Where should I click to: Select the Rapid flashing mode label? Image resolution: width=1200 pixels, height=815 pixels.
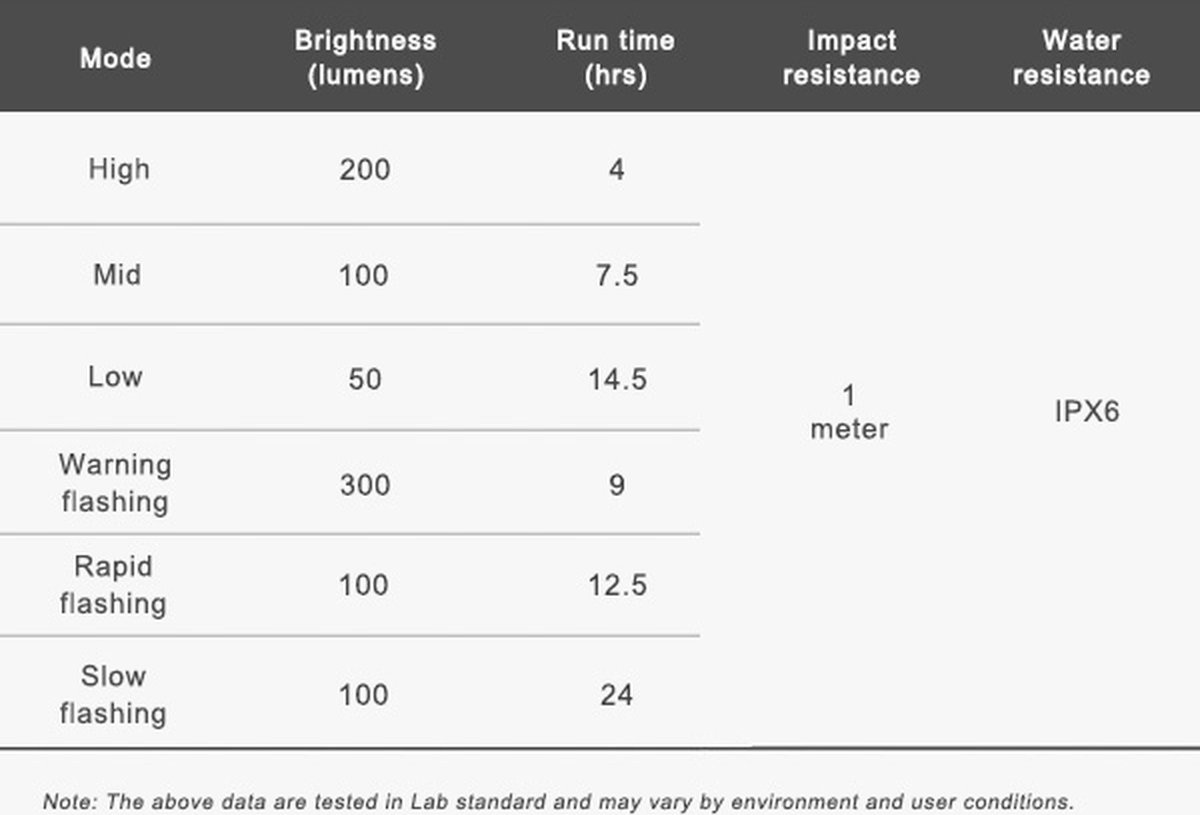point(113,585)
